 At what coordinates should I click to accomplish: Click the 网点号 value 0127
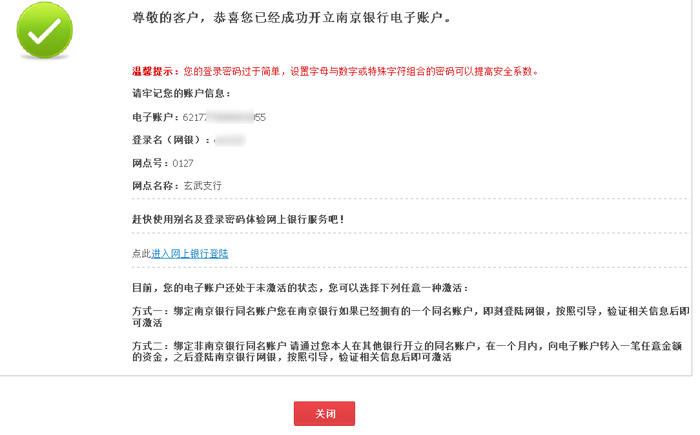pos(183,163)
